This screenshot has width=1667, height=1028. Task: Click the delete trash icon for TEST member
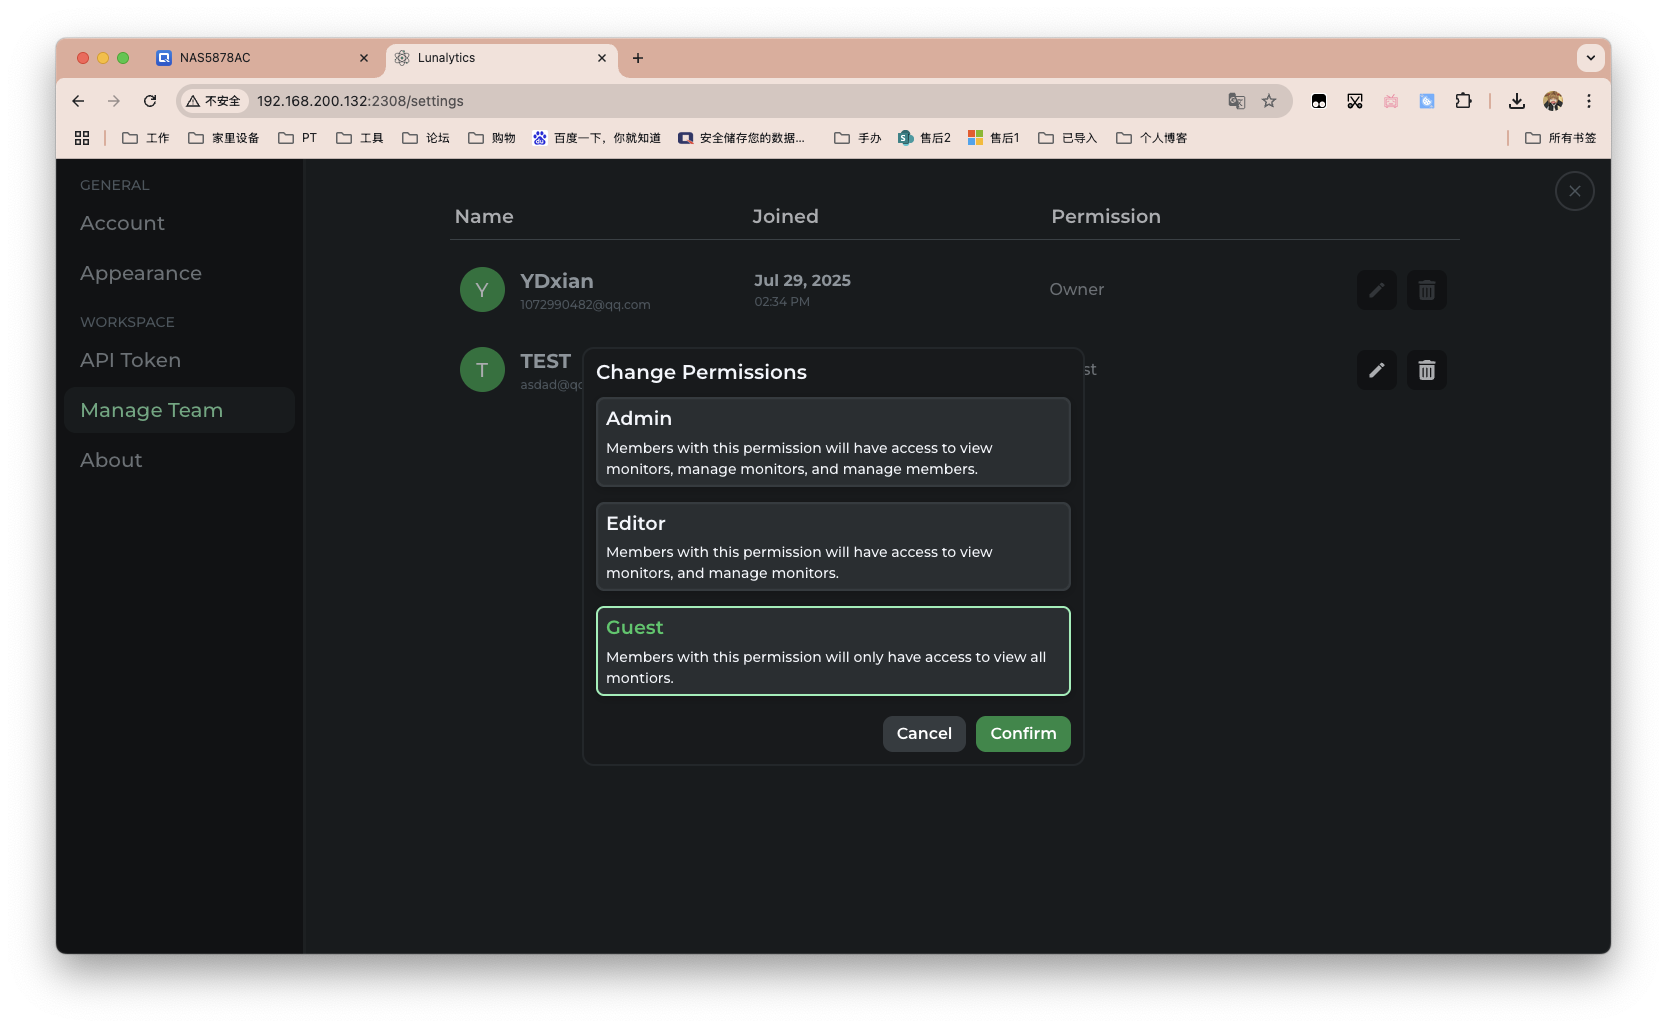(x=1426, y=370)
